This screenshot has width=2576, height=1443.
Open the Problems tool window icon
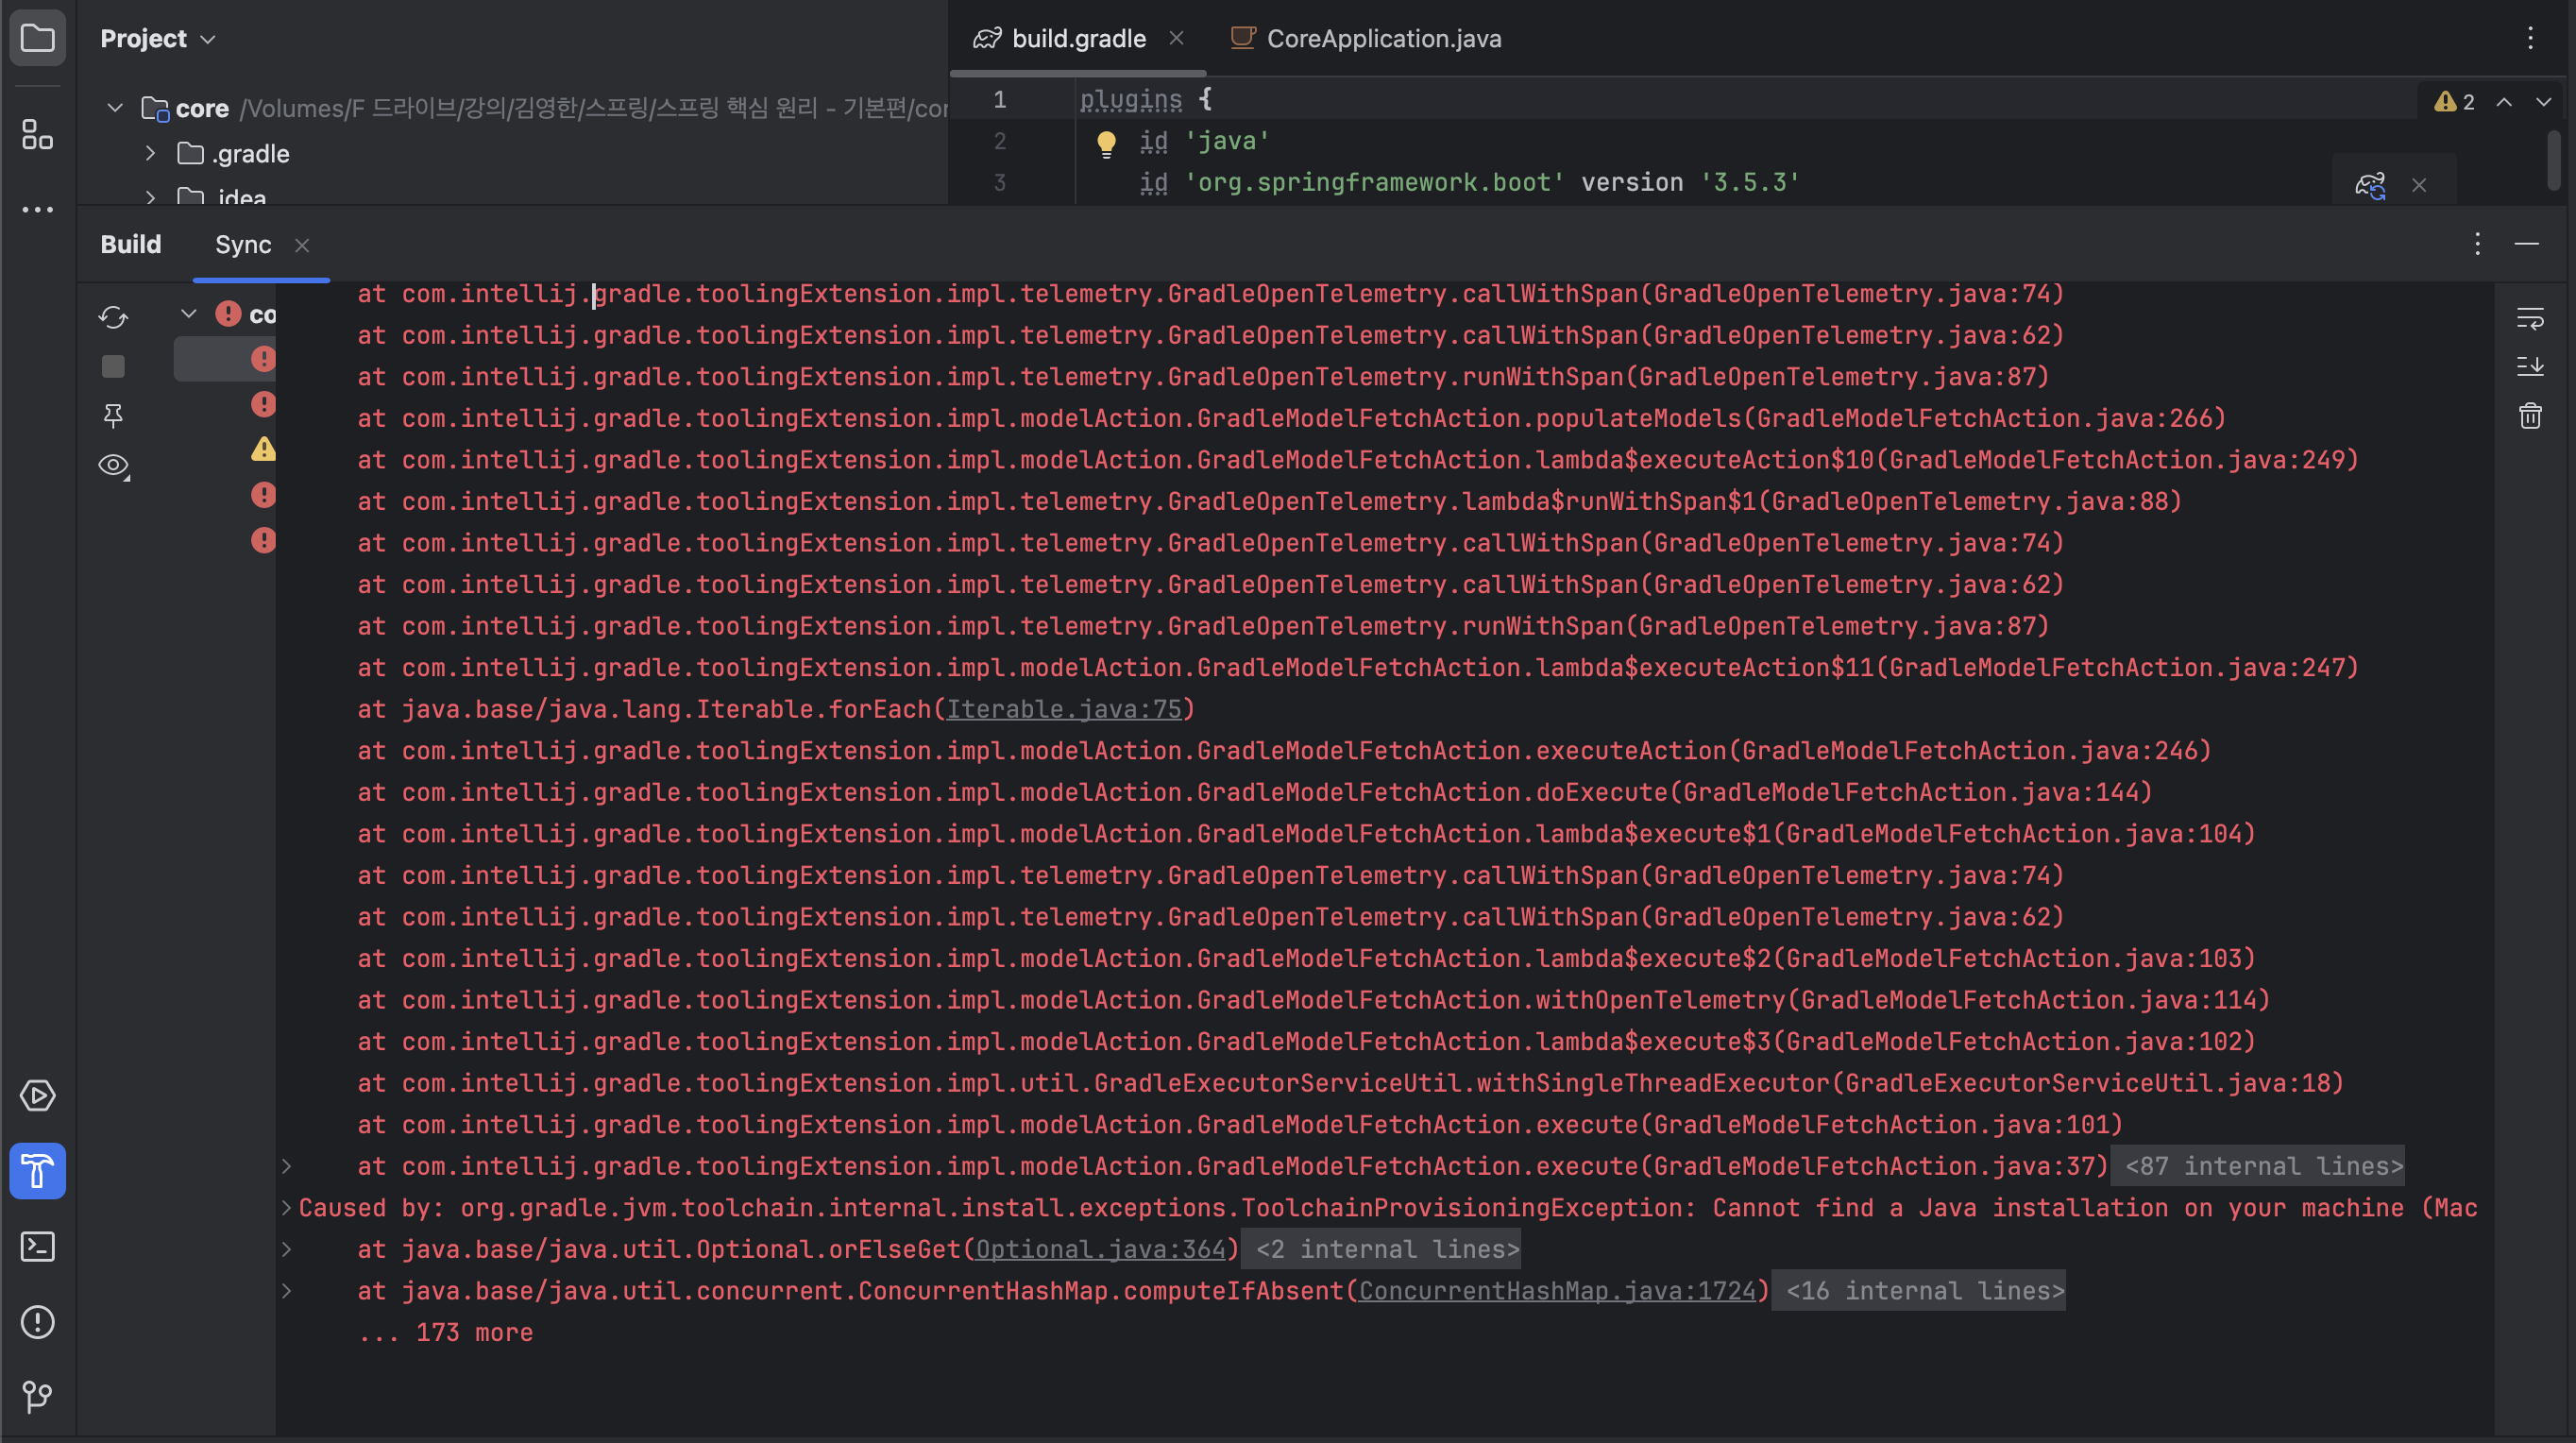[37, 1322]
